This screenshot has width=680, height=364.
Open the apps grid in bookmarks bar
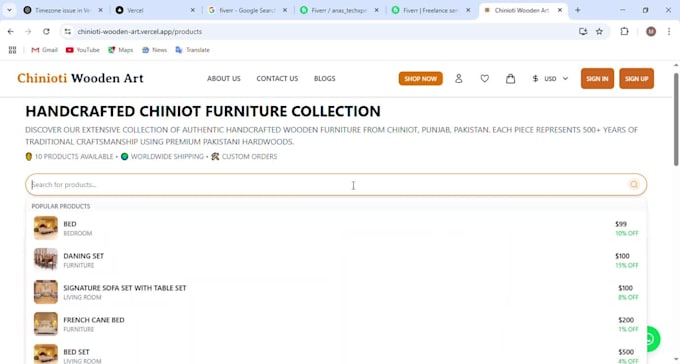click(13, 50)
